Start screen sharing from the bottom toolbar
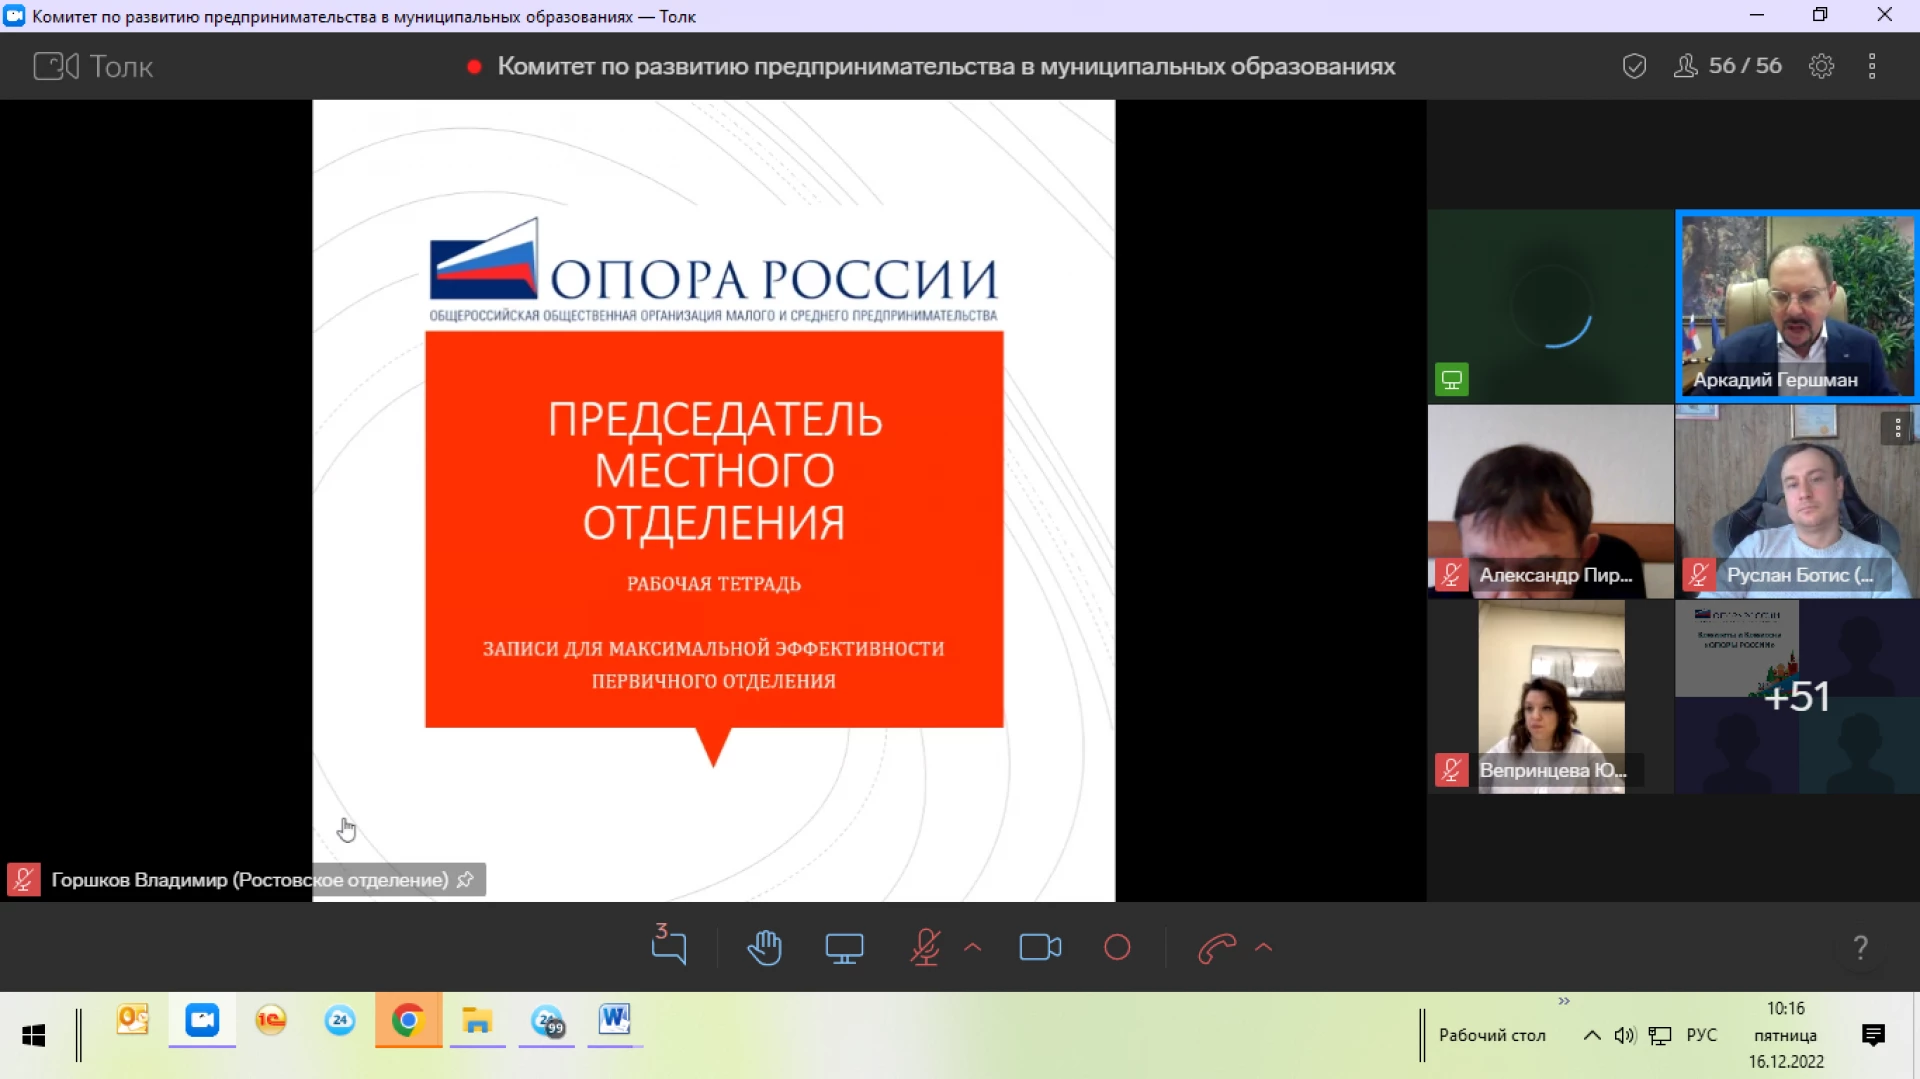This screenshot has height=1079, width=1920. click(x=844, y=947)
